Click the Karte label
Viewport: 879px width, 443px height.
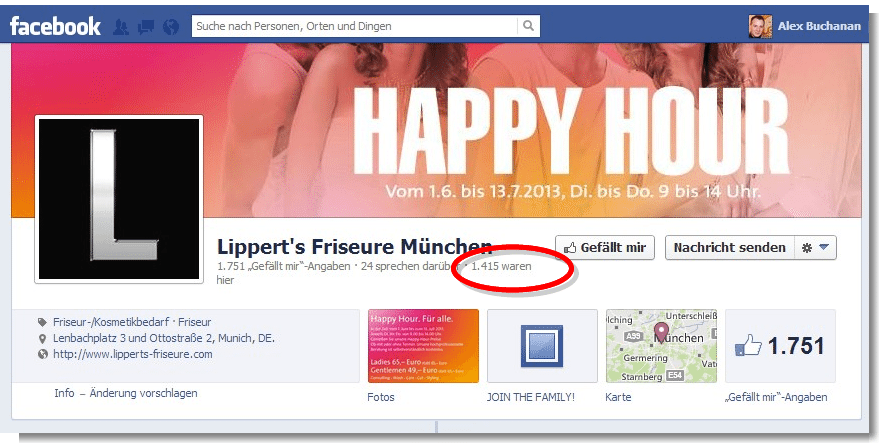[x=618, y=397]
